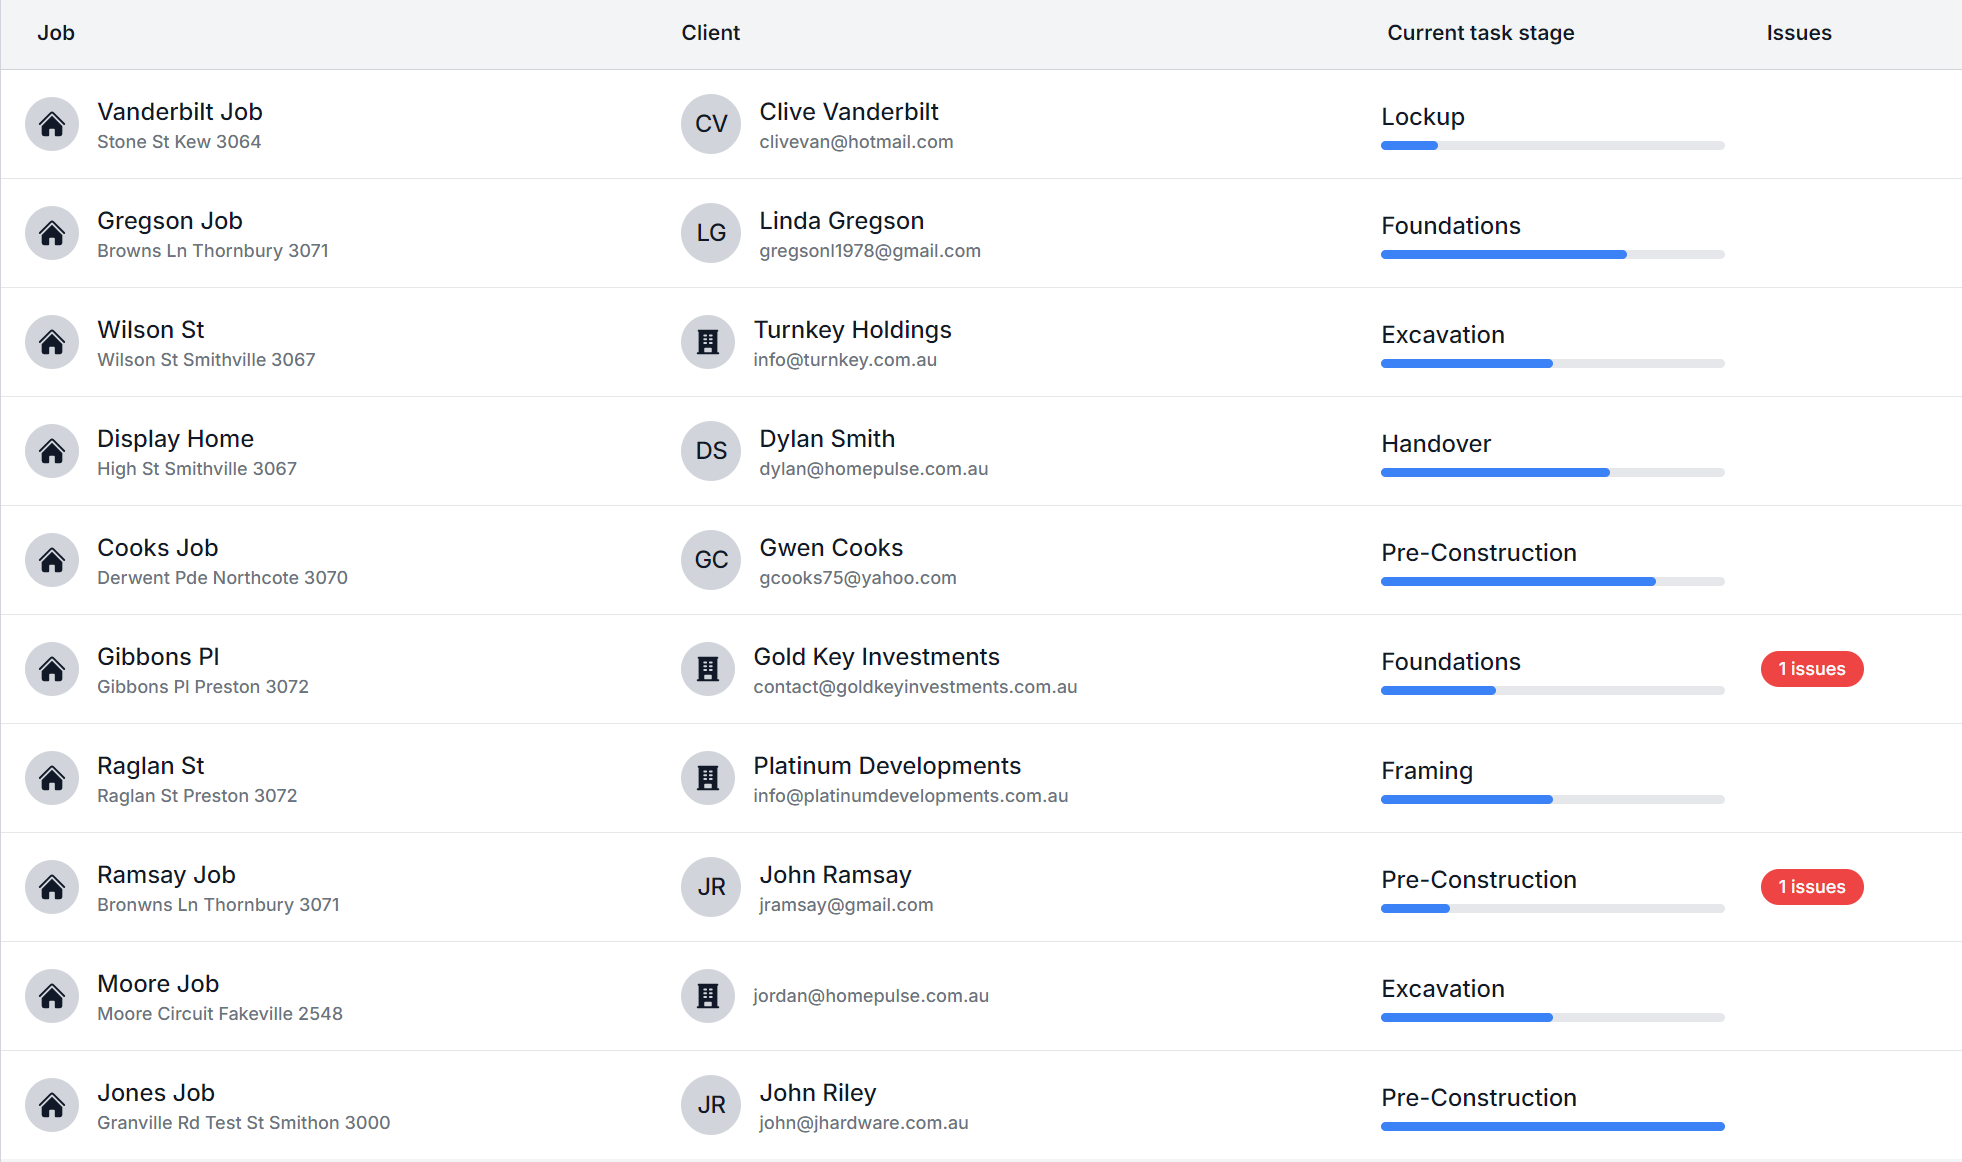1962x1162 pixels.
Task: Sort by the Issues column header
Action: tap(1799, 33)
